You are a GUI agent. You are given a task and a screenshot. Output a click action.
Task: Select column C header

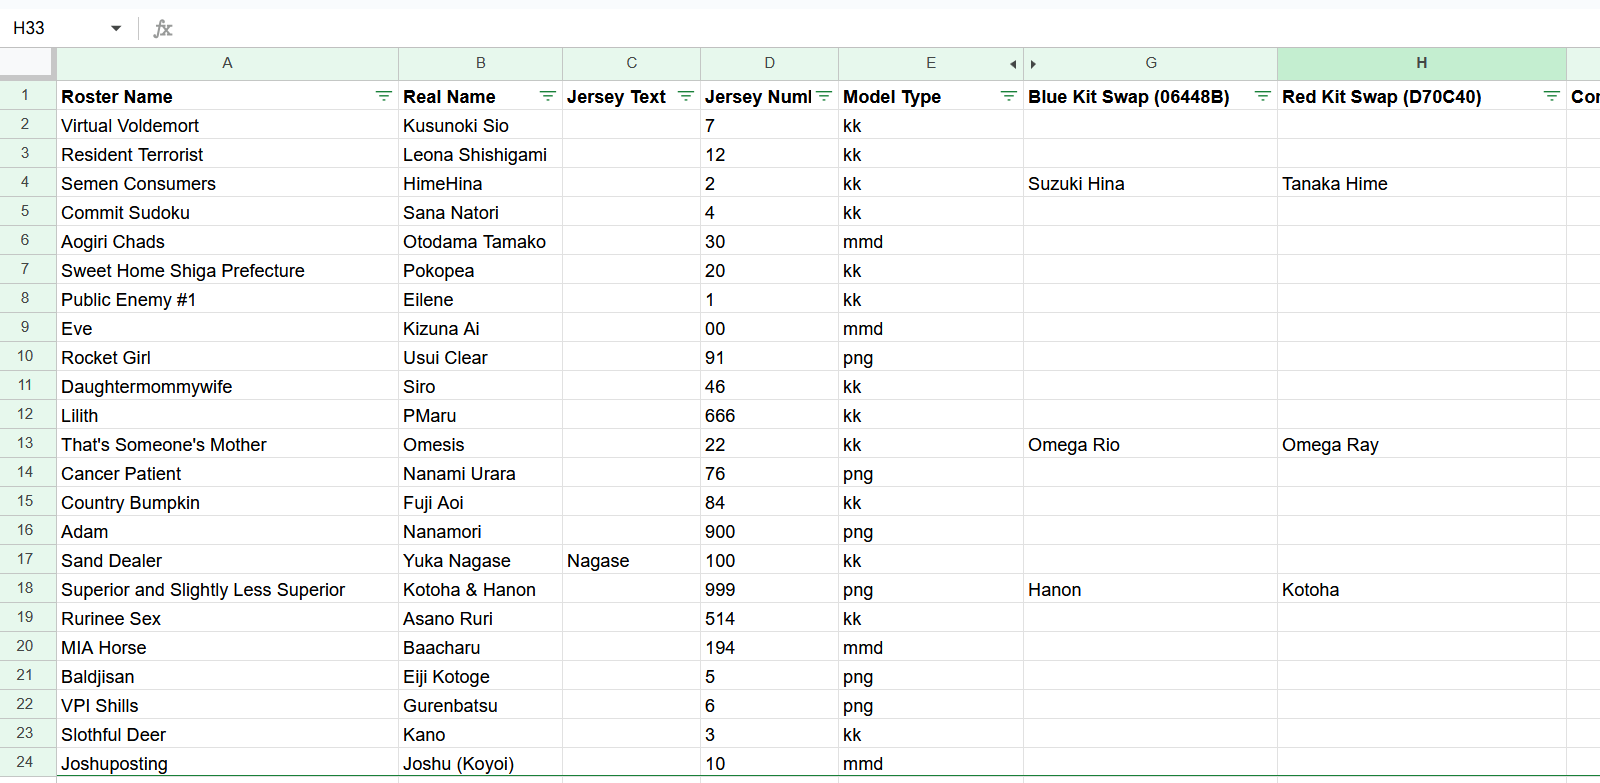632,63
